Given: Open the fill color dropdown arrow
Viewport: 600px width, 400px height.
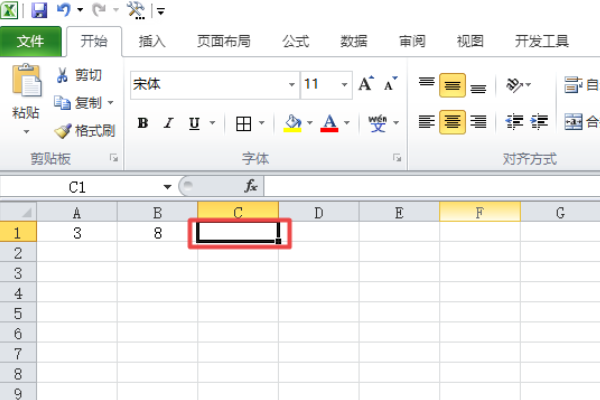Looking at the screenshot, I should [x=310, y=123].
